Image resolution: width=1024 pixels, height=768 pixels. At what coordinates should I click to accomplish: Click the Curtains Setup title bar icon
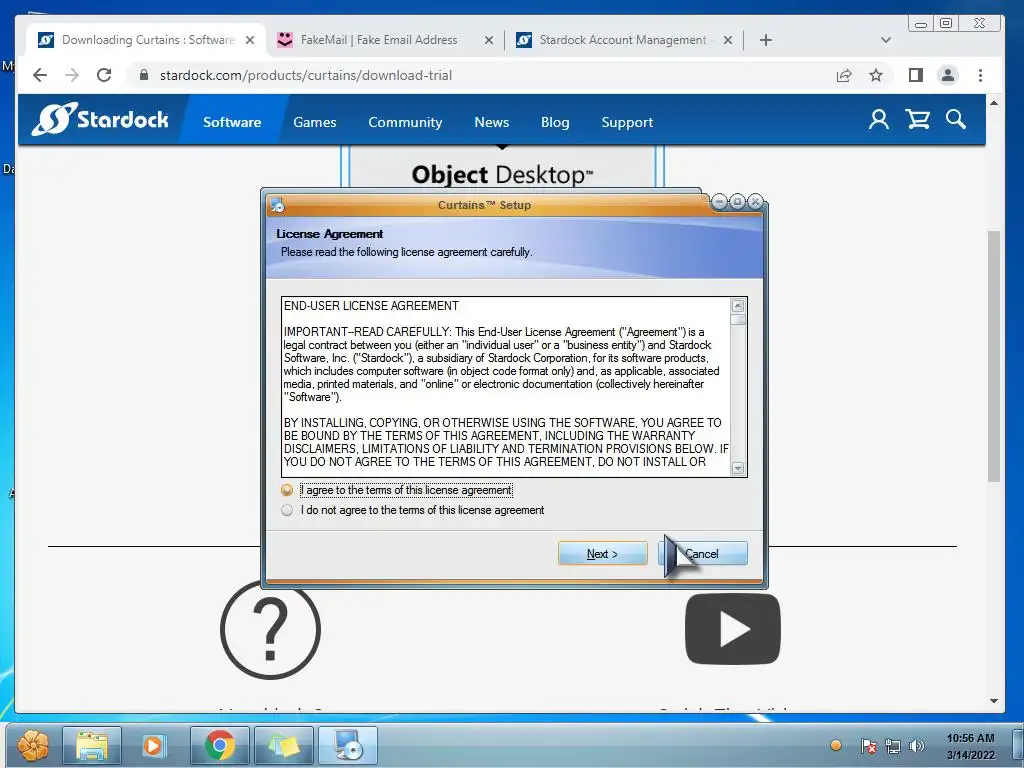click(278, 205)
